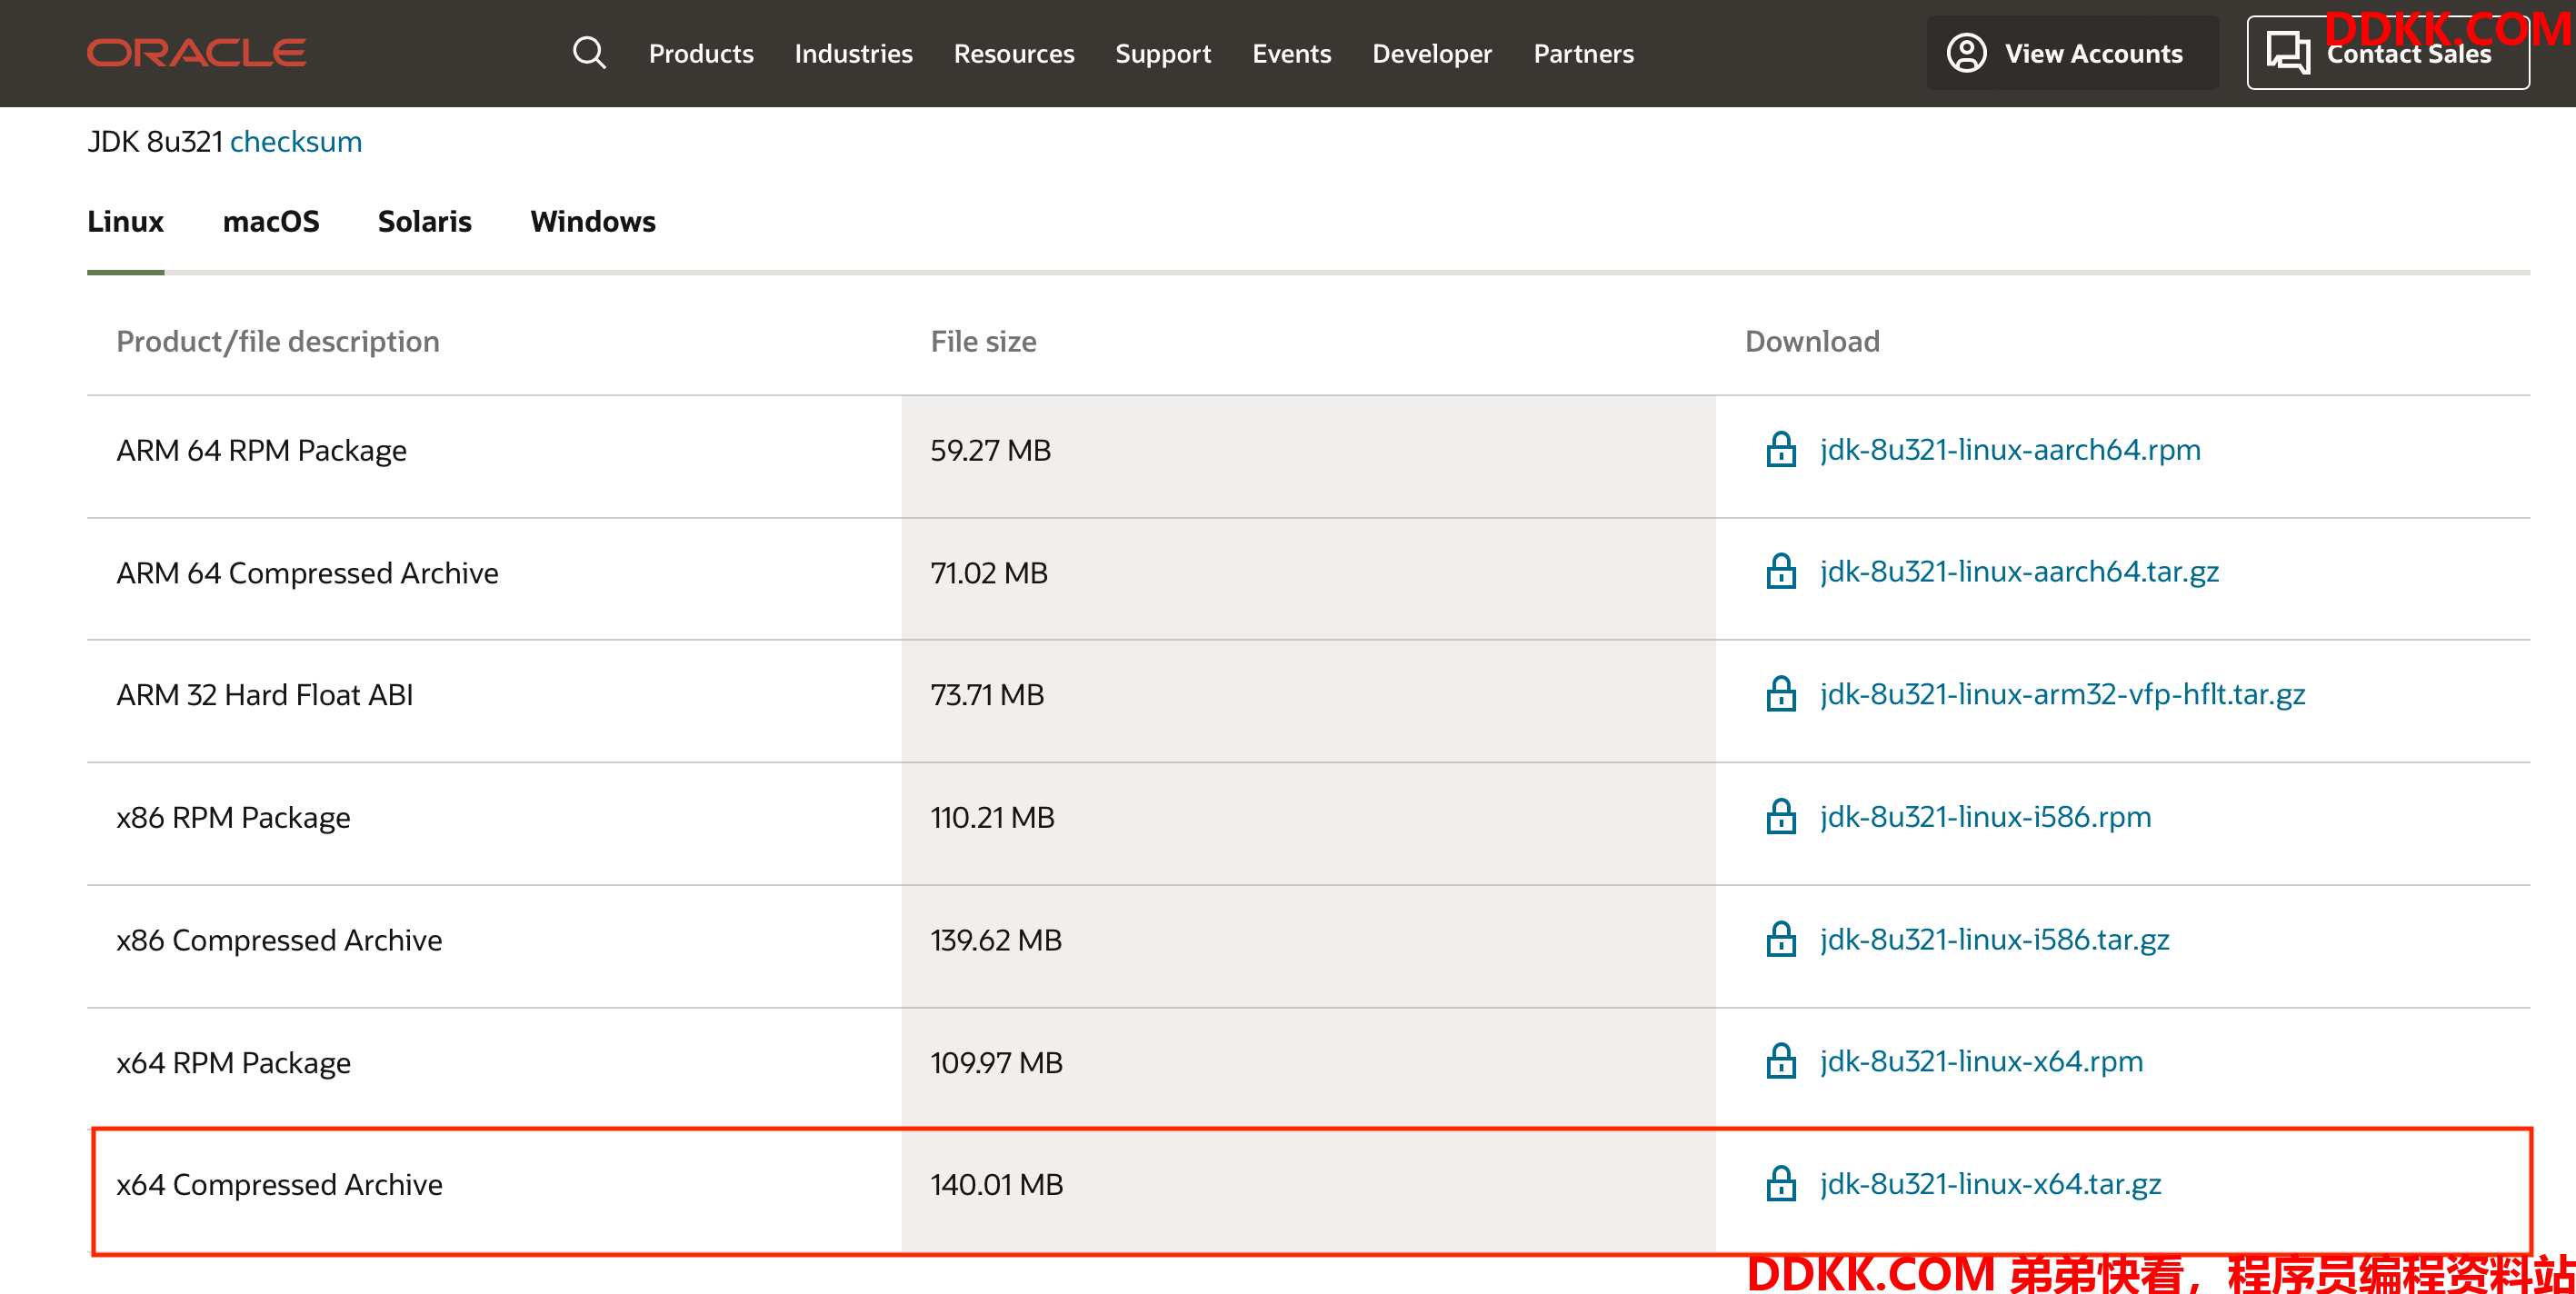Open the Products menu
Image resolution: width=2576 pixels, height=1294 pixels.
pos(701,53)
